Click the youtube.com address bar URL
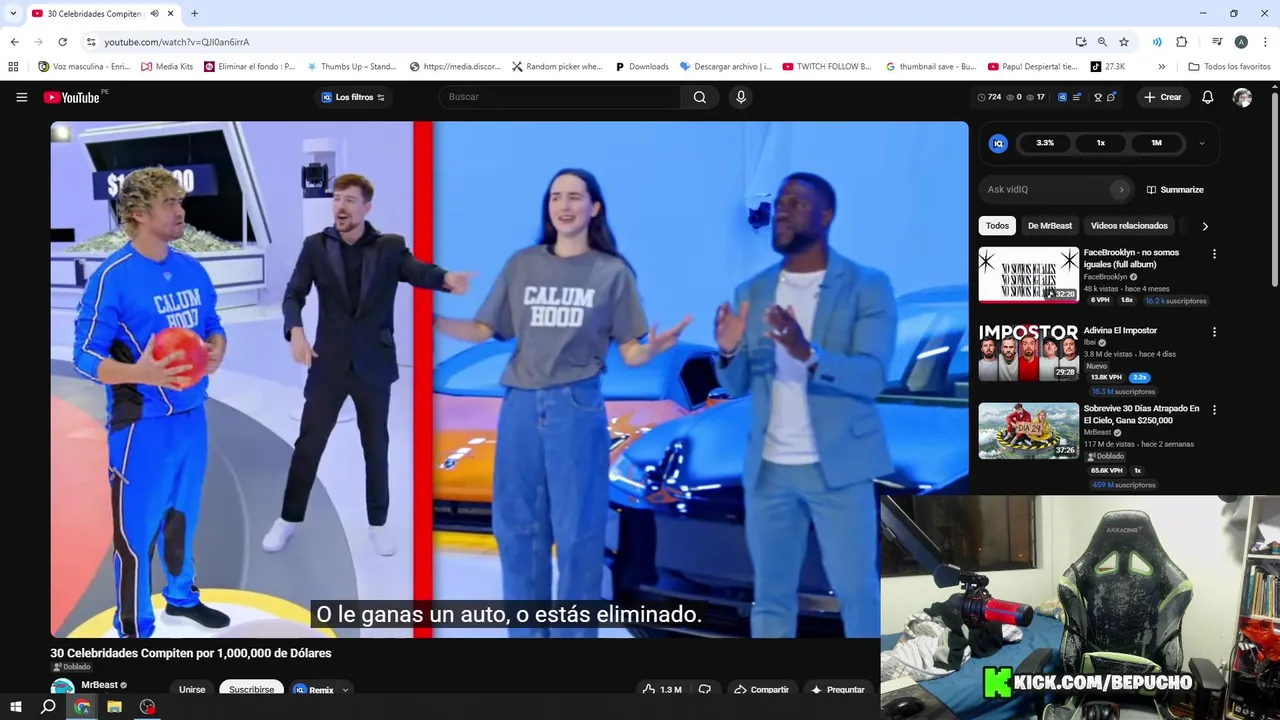 [x=177, y=42]
